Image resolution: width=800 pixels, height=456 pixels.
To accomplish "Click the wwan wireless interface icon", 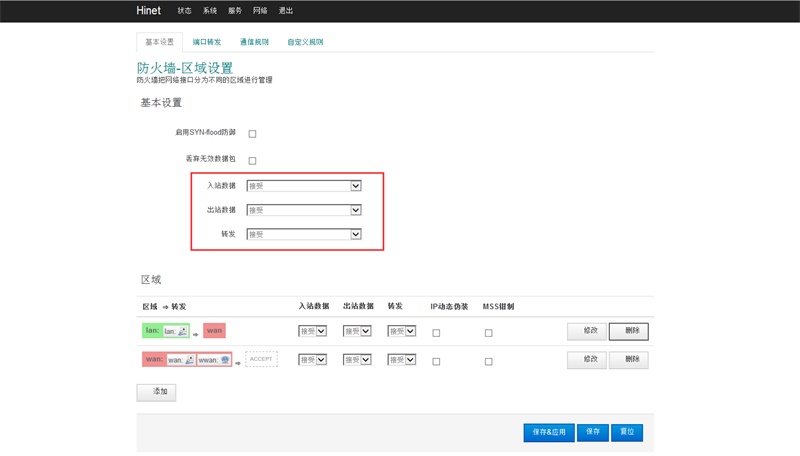I will click(226, 359).
